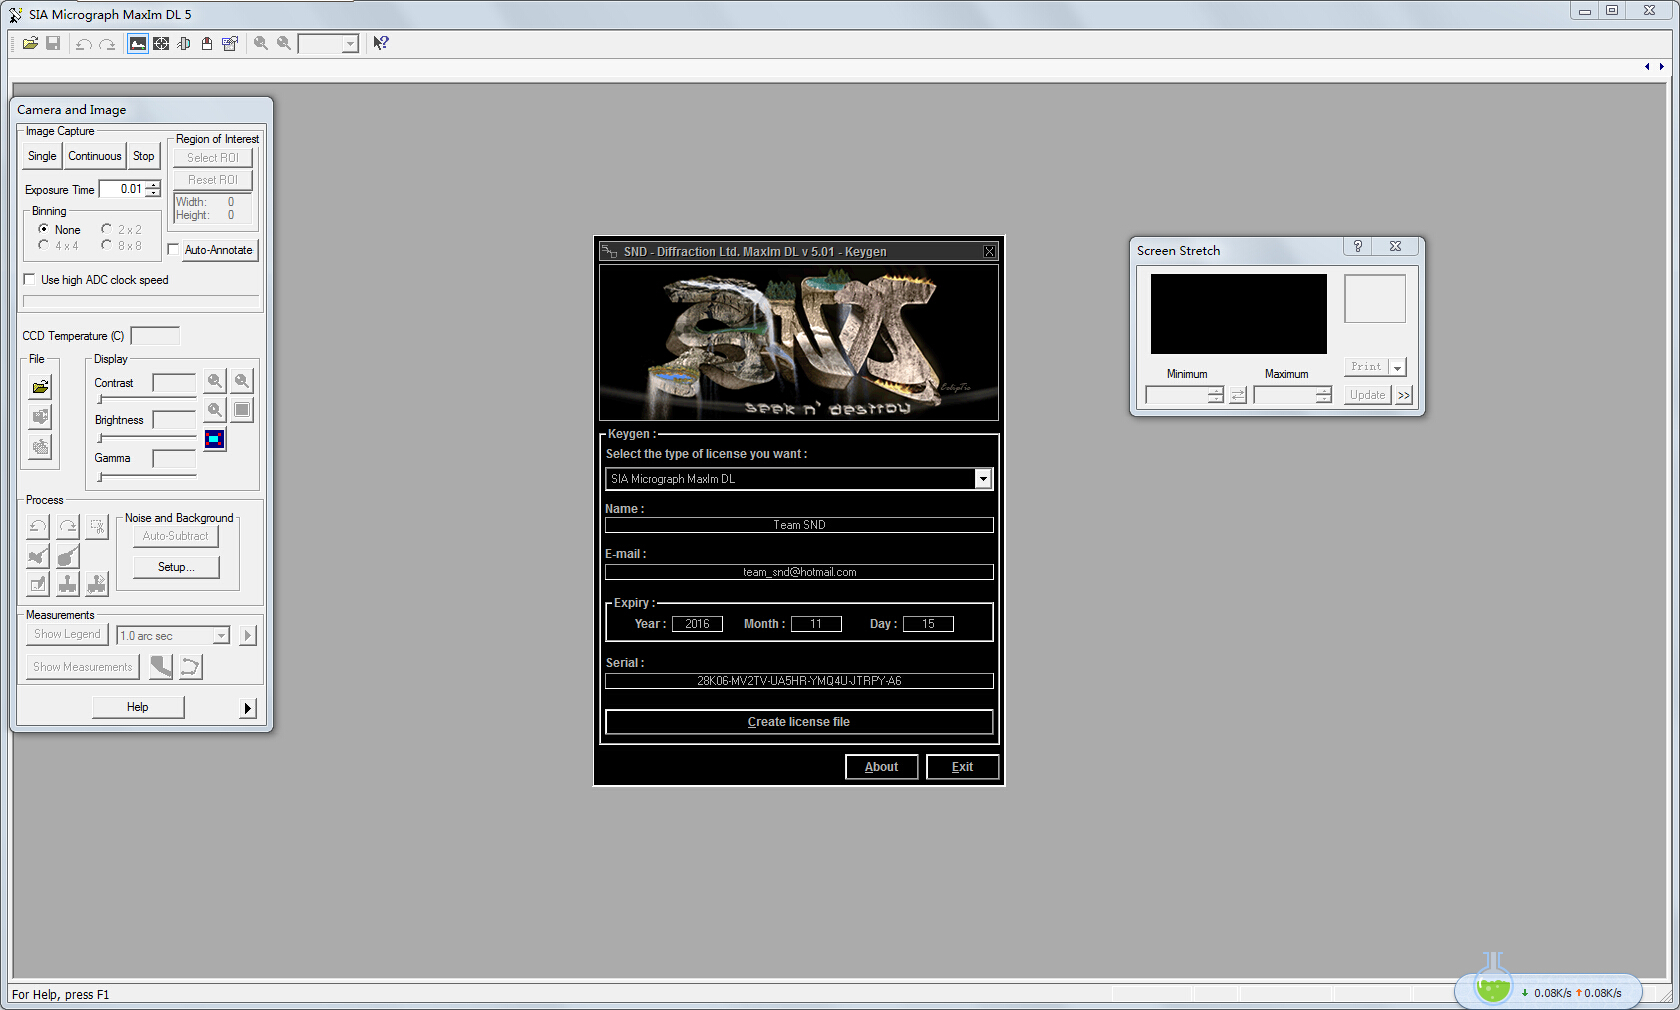Click the E-mail field in keygen

[799, 572]
